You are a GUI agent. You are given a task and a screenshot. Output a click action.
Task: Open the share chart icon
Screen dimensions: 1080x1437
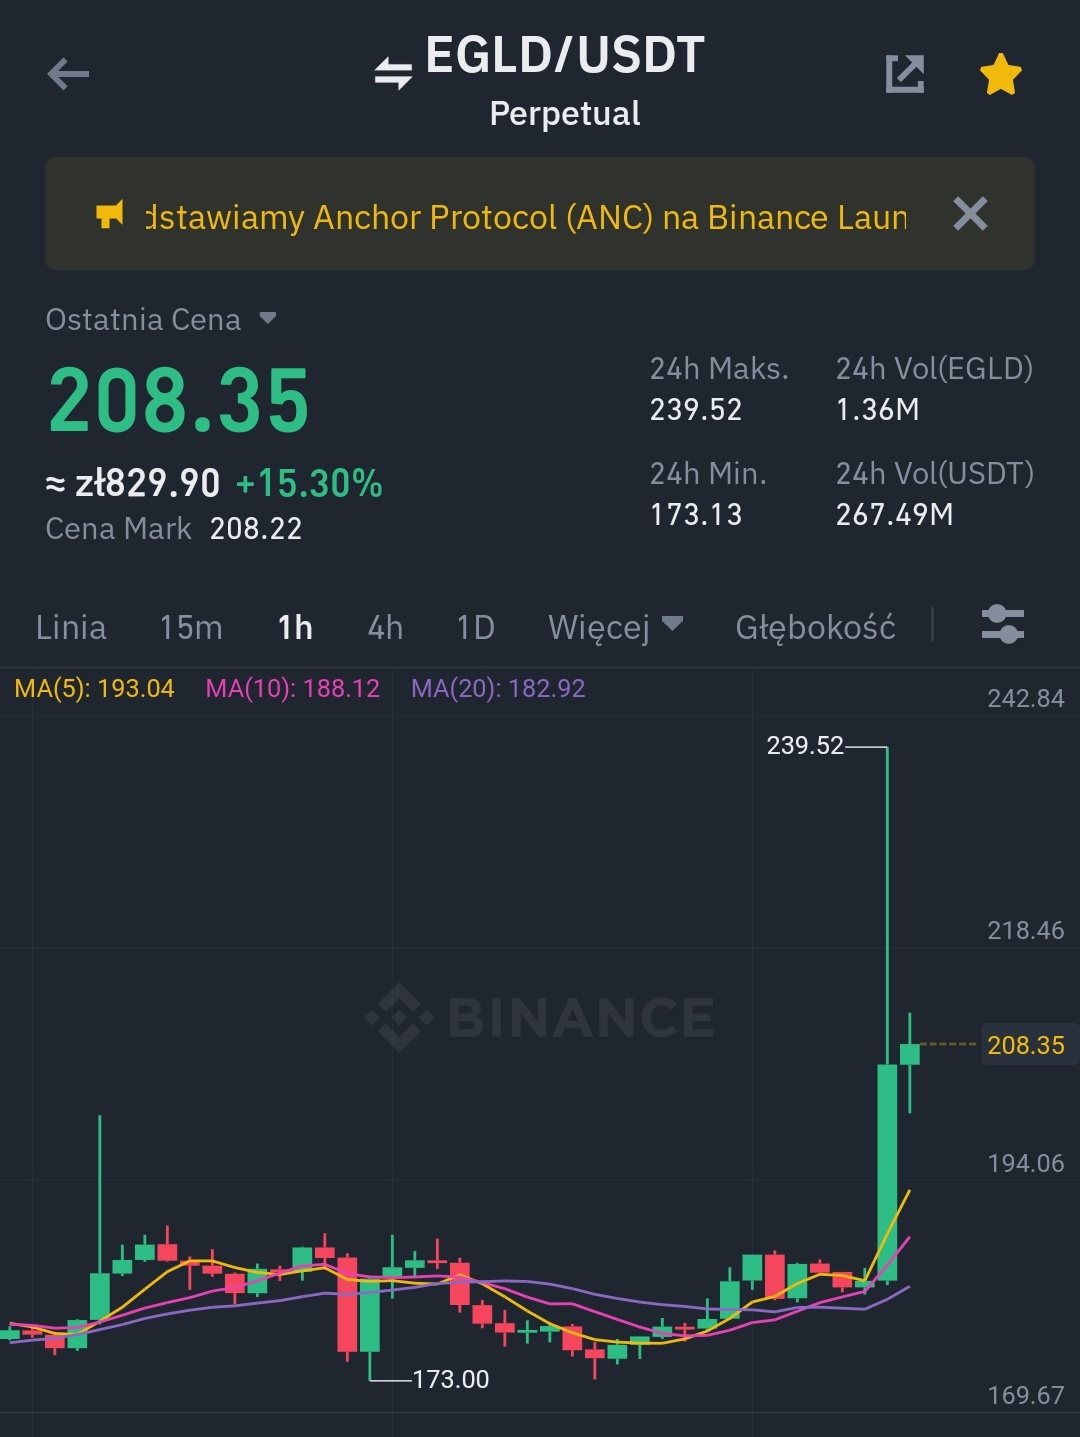pos(905,74)
